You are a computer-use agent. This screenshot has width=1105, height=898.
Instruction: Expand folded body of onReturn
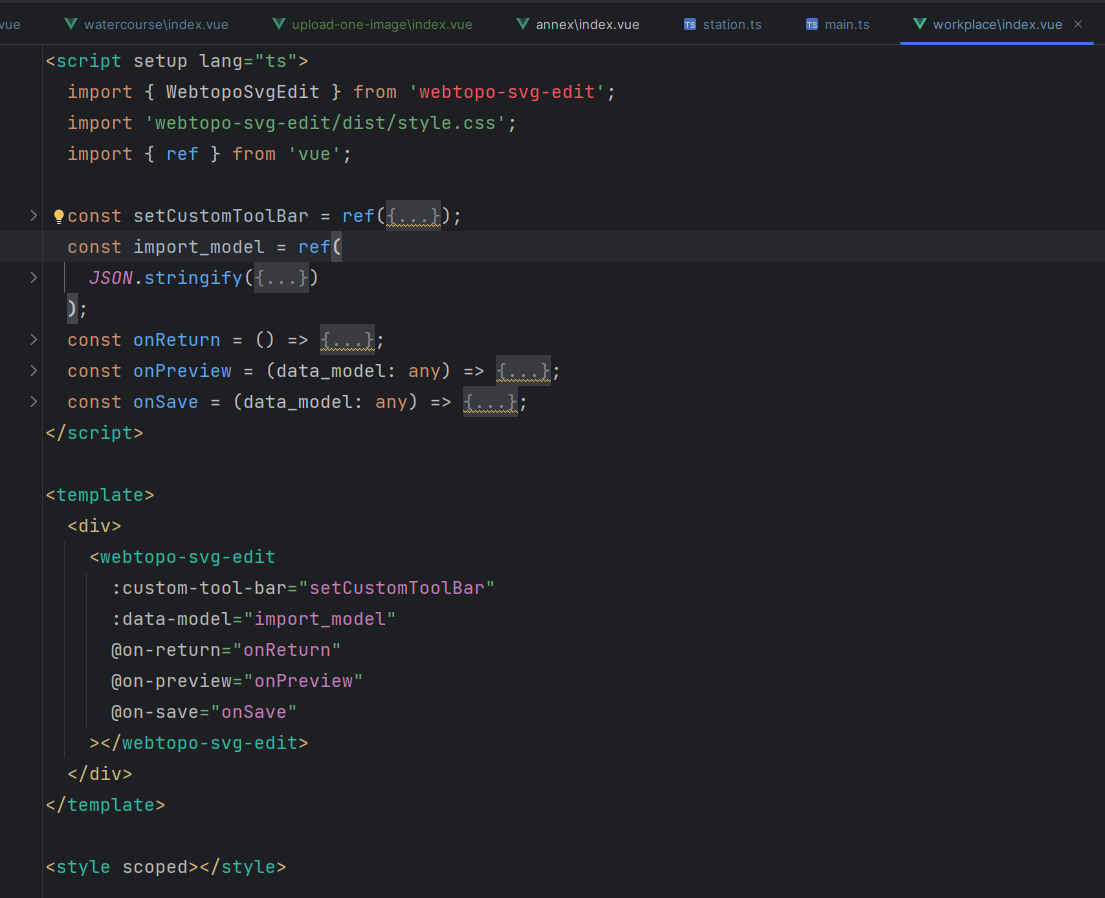point(347,340)
